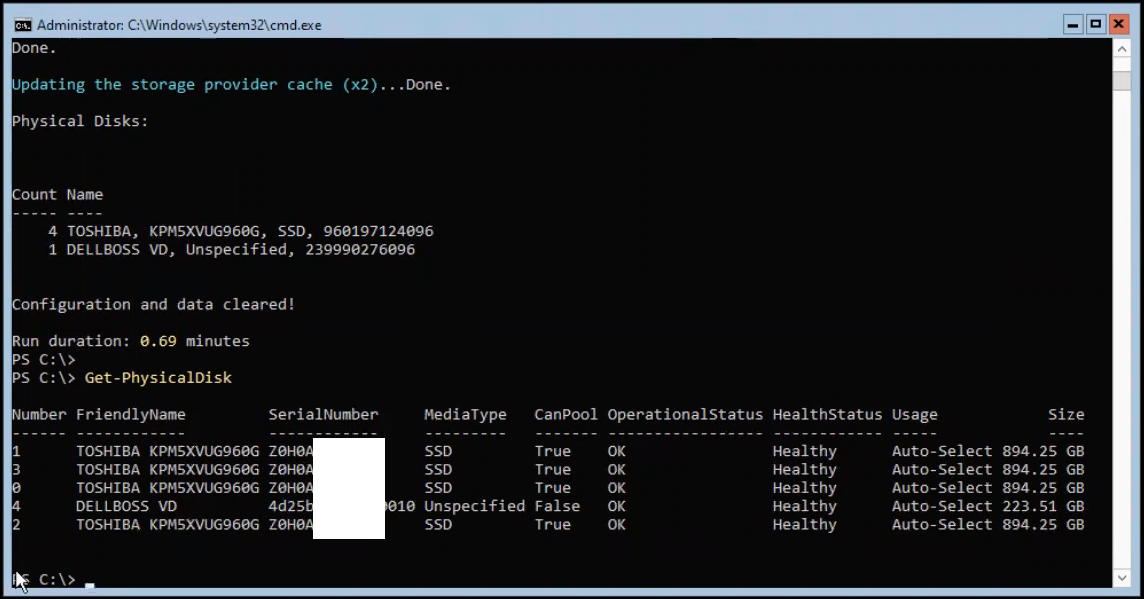Click the 'OperationalStatus' column header

[685, 415]
